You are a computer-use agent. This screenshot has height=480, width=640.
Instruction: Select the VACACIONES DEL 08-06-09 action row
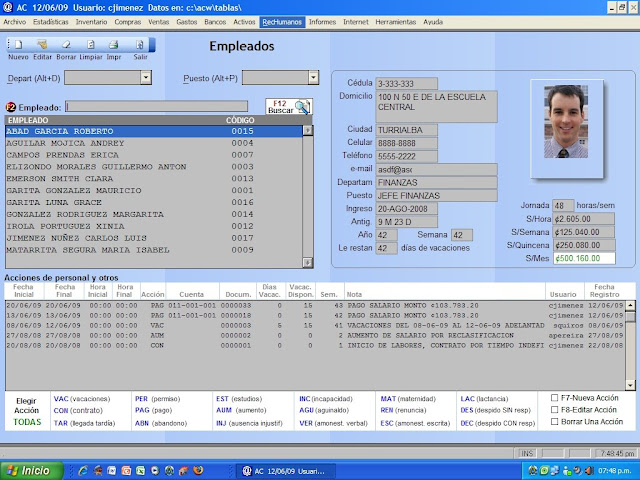coord(315,325)
